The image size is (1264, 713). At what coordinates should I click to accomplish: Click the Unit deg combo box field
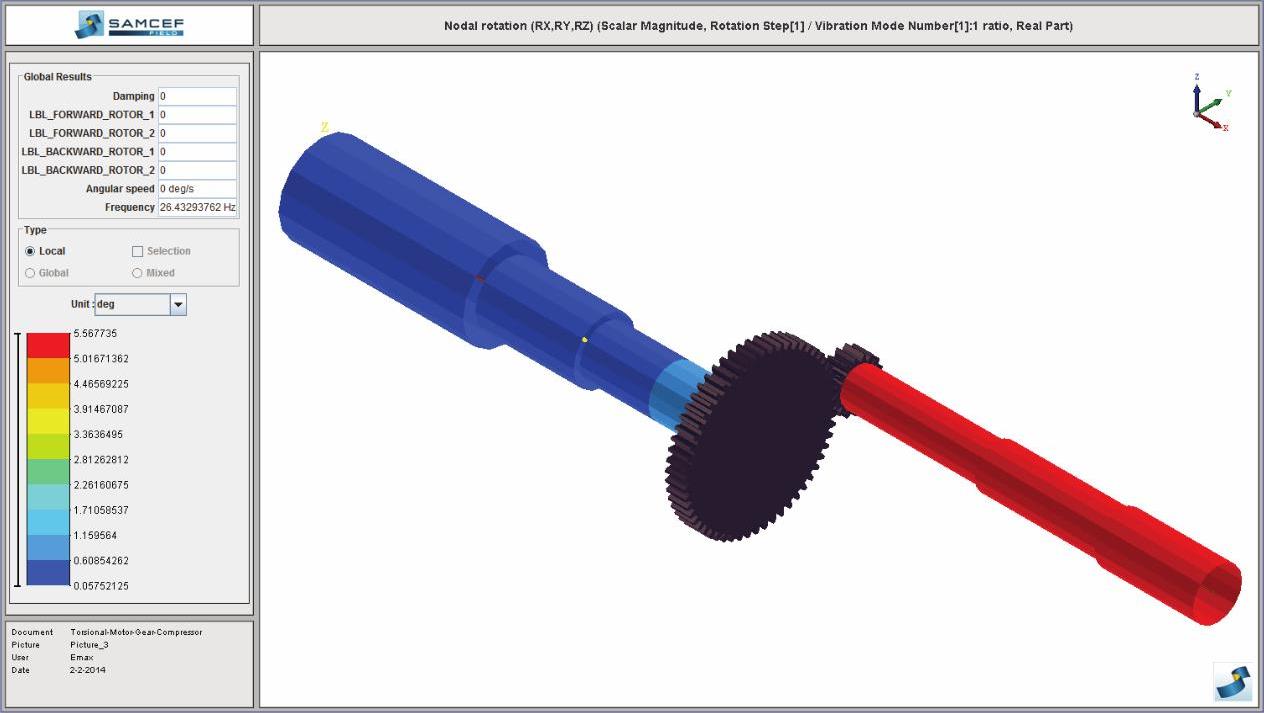pos(132,305)
